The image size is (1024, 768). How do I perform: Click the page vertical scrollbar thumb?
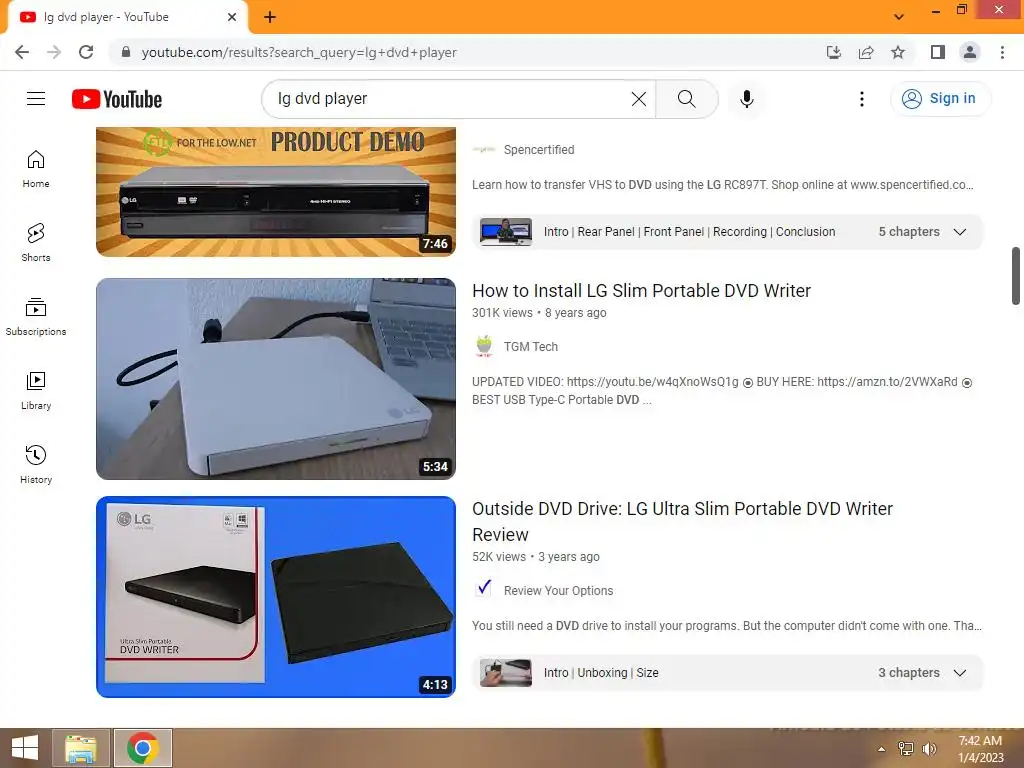pos(1016,276)
